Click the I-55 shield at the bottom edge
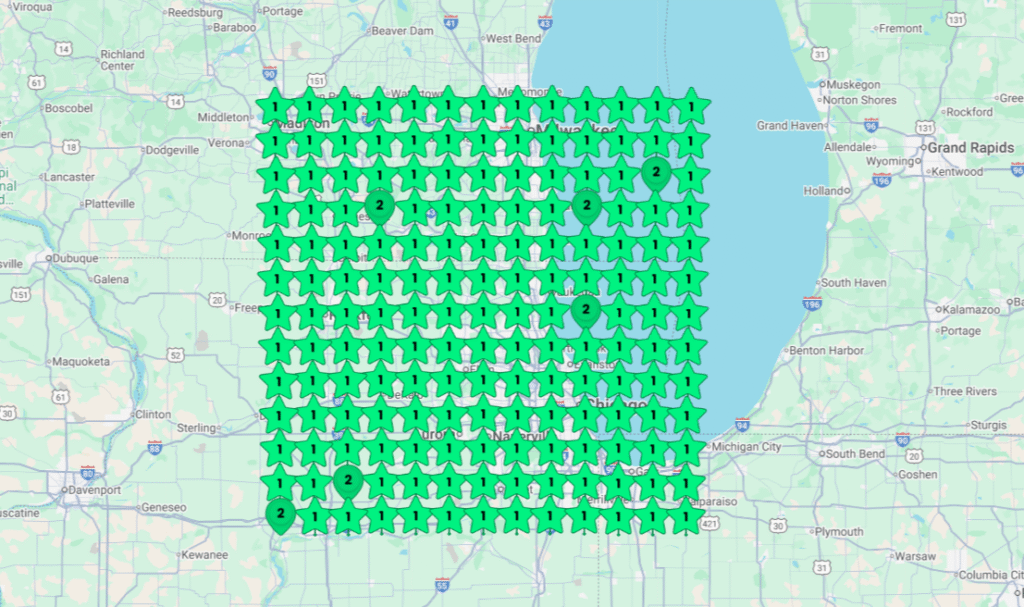The image size is (1024, 607). point(442,586)
